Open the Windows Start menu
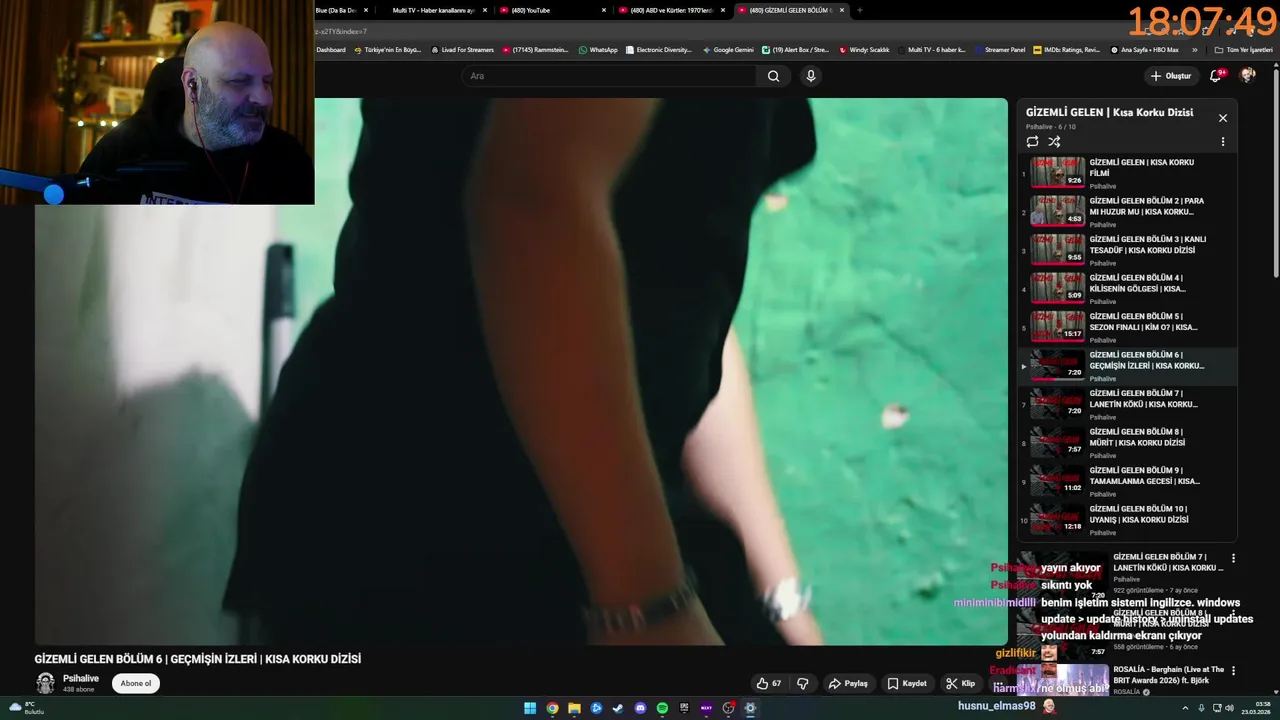This screenshot has height=720, width=1280. tap(530, 708)
